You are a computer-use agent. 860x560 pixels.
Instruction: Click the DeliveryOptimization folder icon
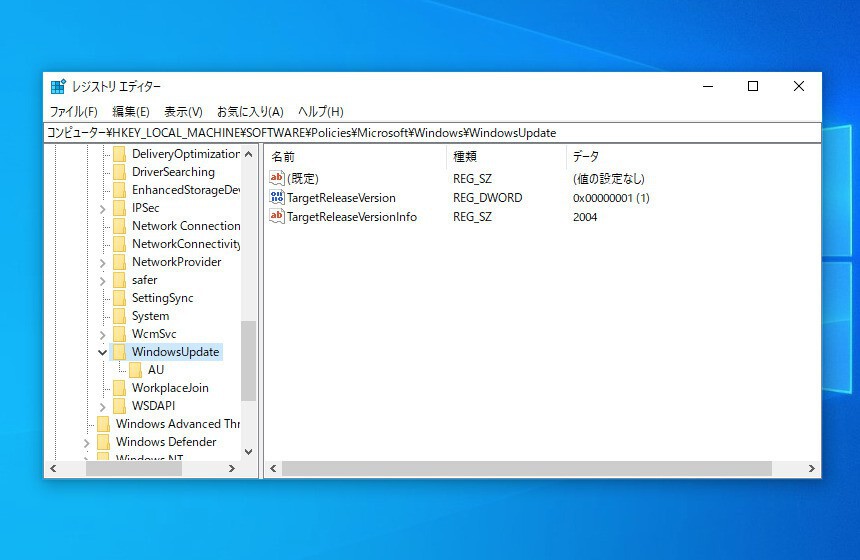(120, 154)
